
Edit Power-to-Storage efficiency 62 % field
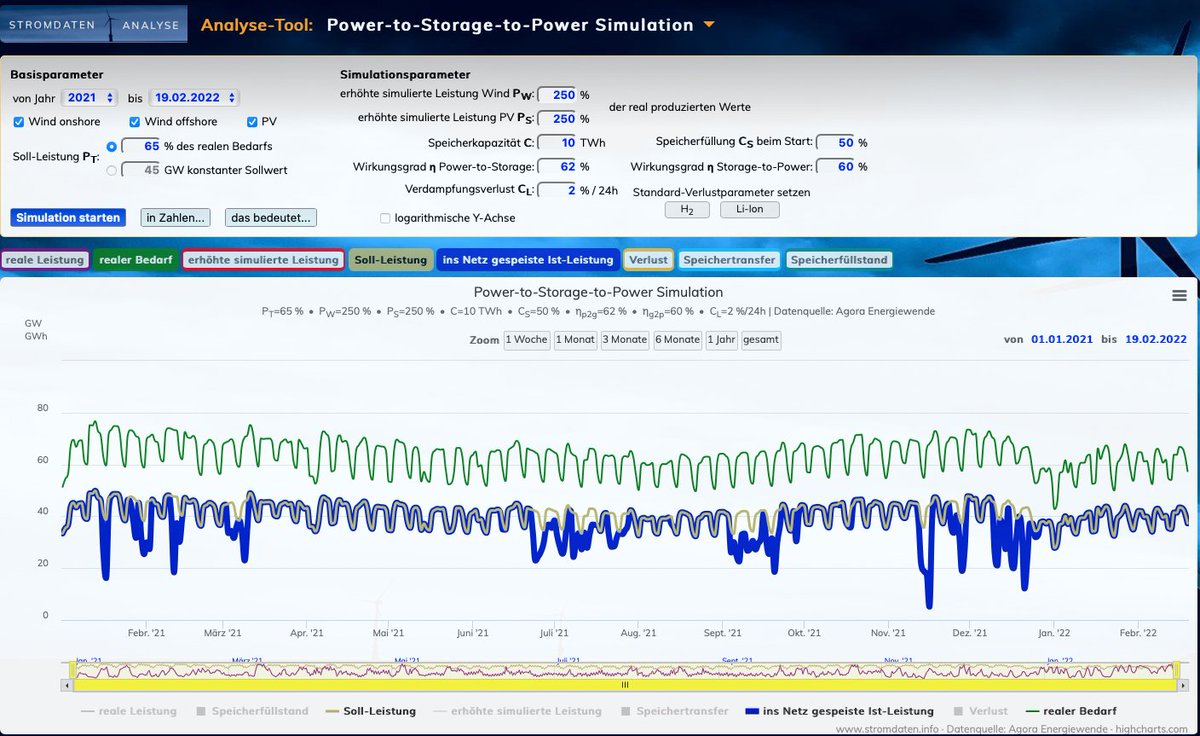pyautogui.click(x=557, y=166)
